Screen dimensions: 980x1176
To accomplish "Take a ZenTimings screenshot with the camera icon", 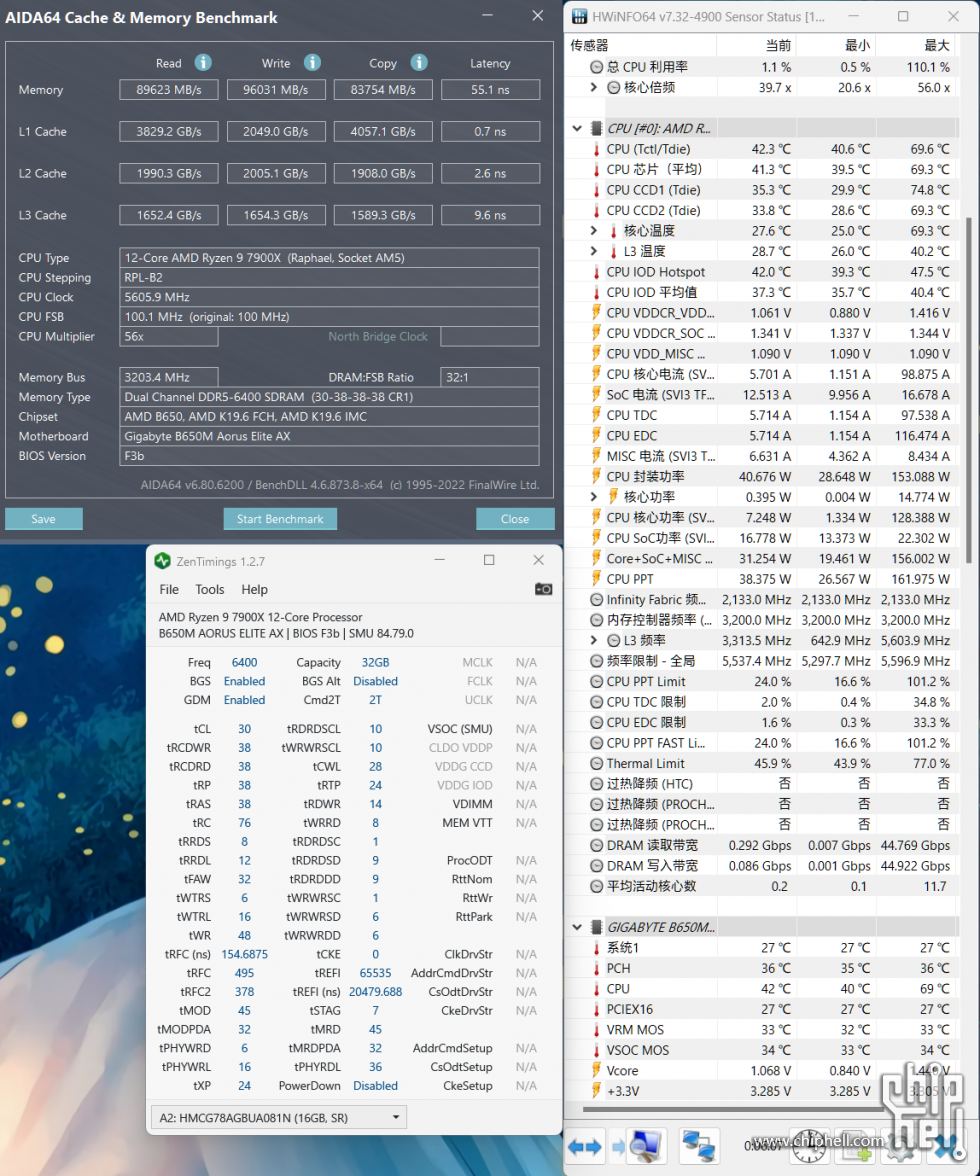I will point(543,590).
